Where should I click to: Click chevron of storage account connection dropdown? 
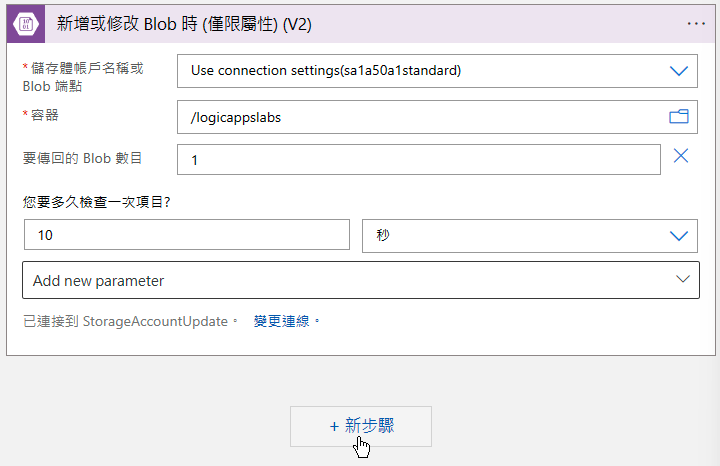click(679, 71)
